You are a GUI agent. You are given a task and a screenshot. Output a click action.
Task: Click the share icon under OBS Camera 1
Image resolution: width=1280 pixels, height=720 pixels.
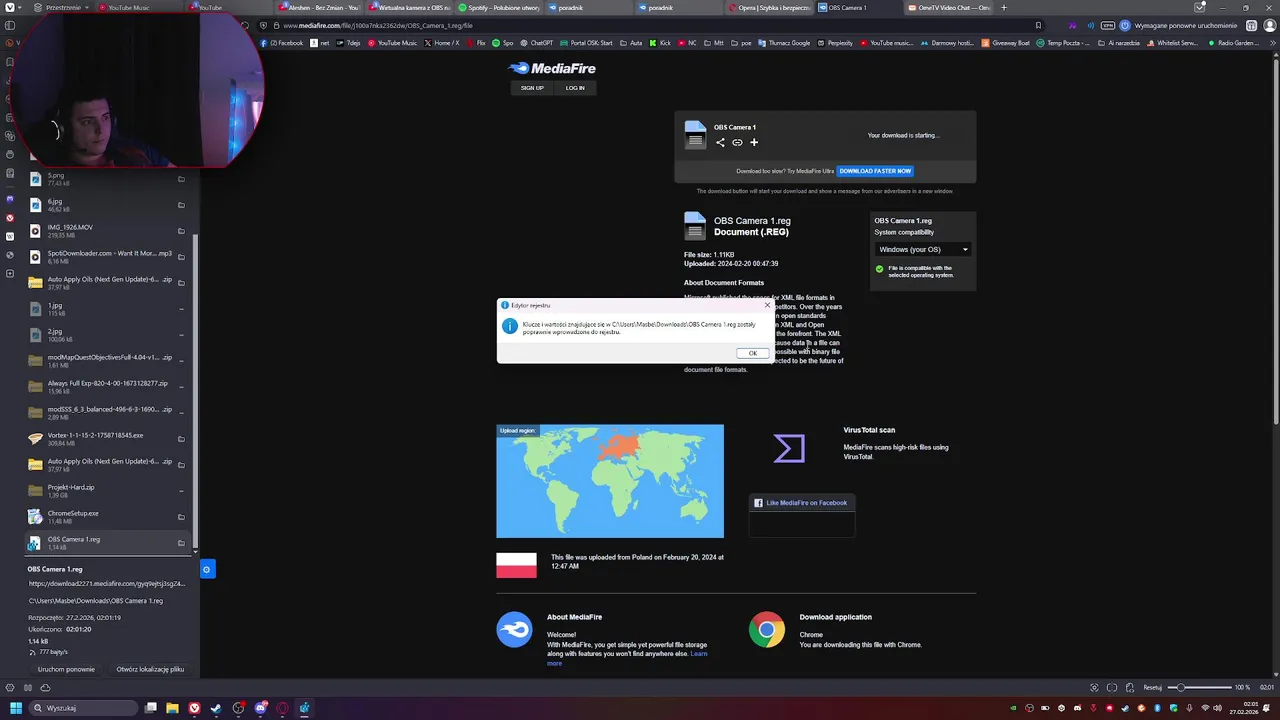tap(720, 142)
